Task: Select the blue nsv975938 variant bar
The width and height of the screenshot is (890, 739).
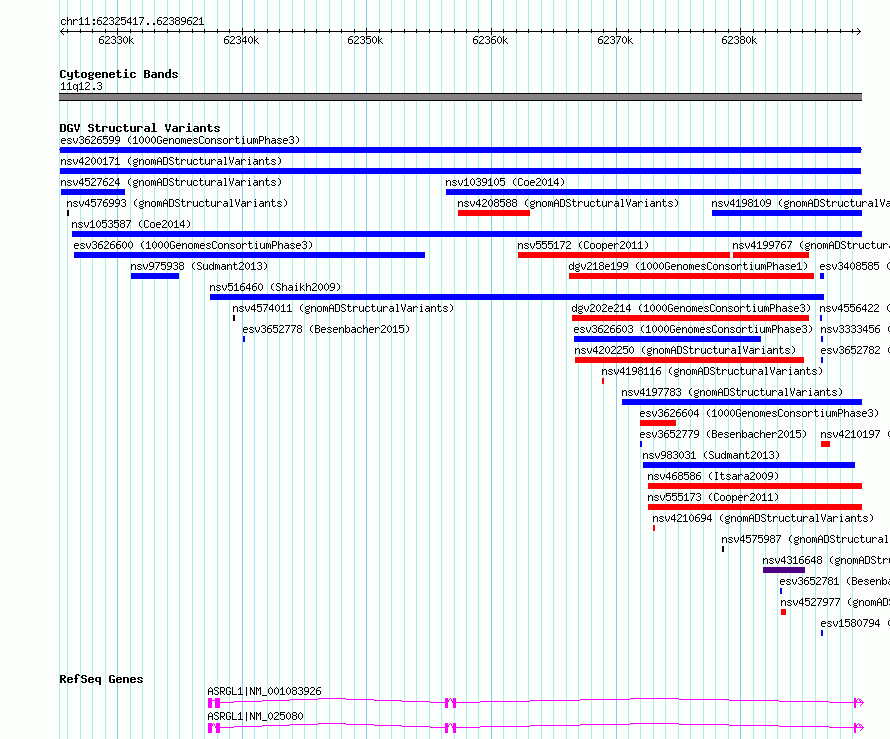Action: pos(155,276)
